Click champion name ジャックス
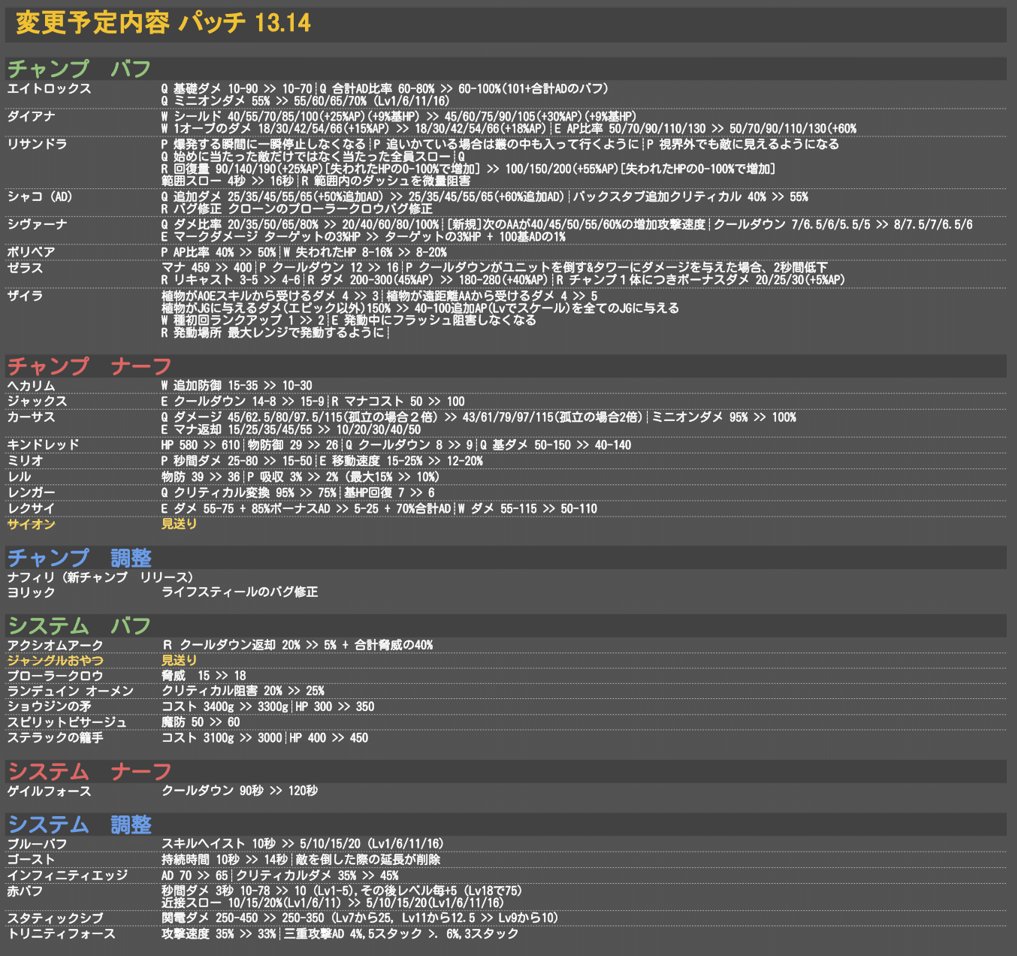1017x956 pixels. pyautogui.click(x=37, y=401)
